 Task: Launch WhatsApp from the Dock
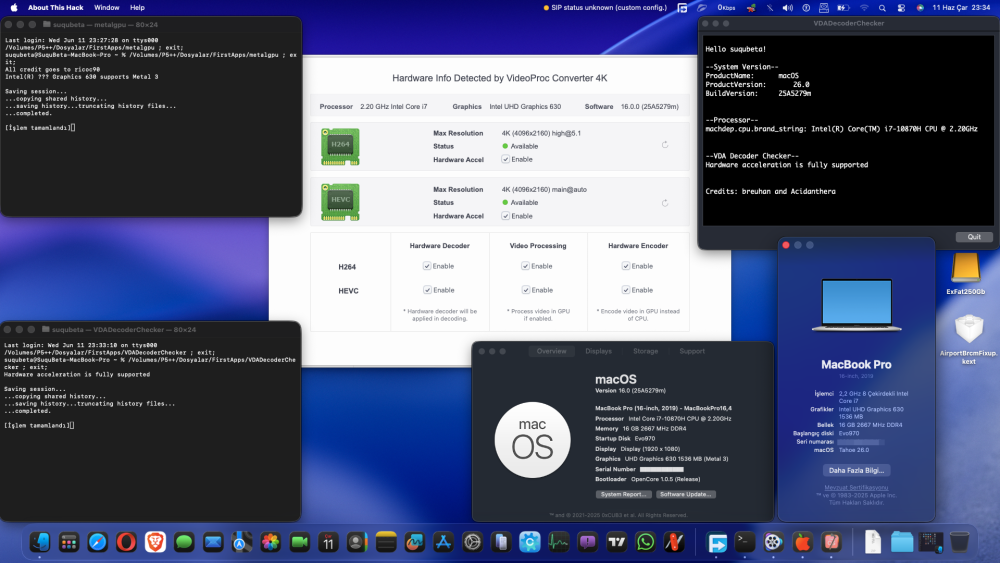[x=645, y=542]
